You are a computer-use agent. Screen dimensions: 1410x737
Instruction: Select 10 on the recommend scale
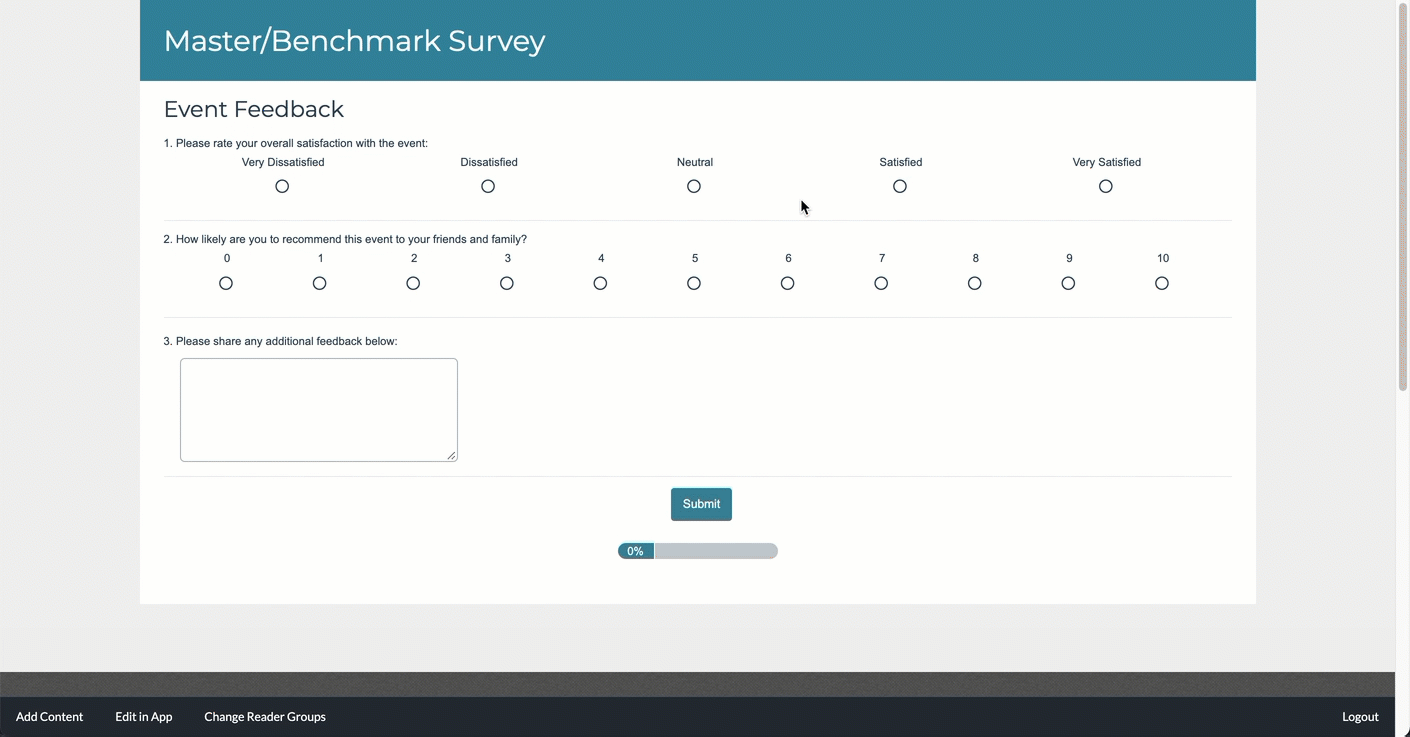point(1162,284)
